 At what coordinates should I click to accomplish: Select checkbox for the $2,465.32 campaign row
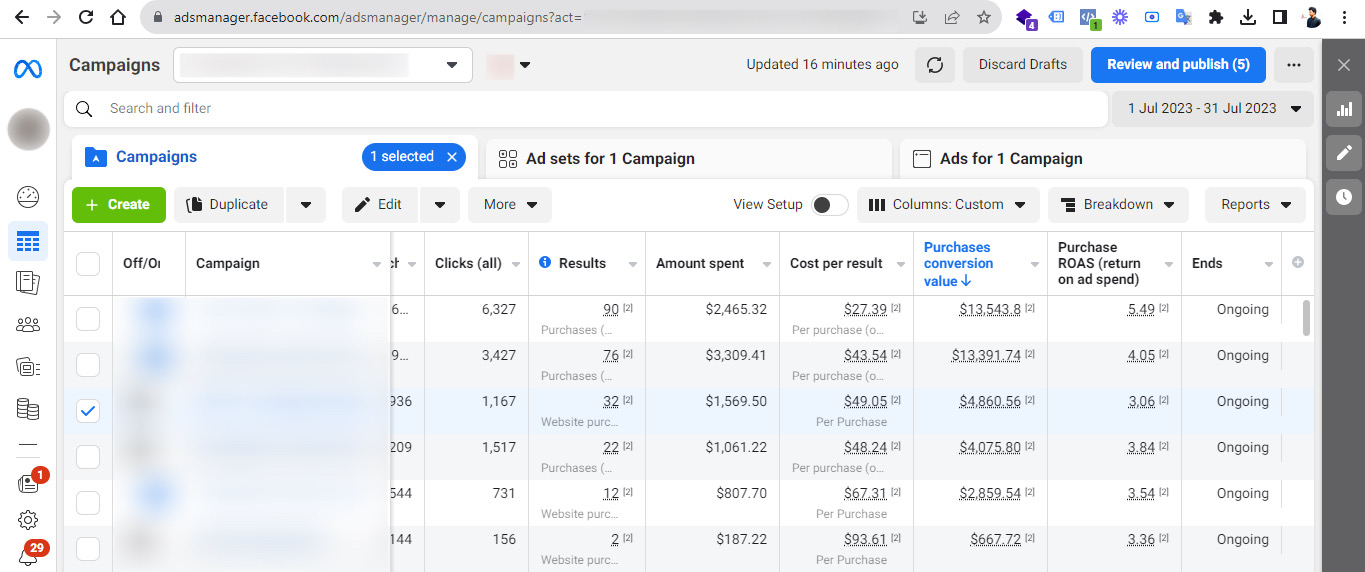pyautogui.click(x=88, y=319)
